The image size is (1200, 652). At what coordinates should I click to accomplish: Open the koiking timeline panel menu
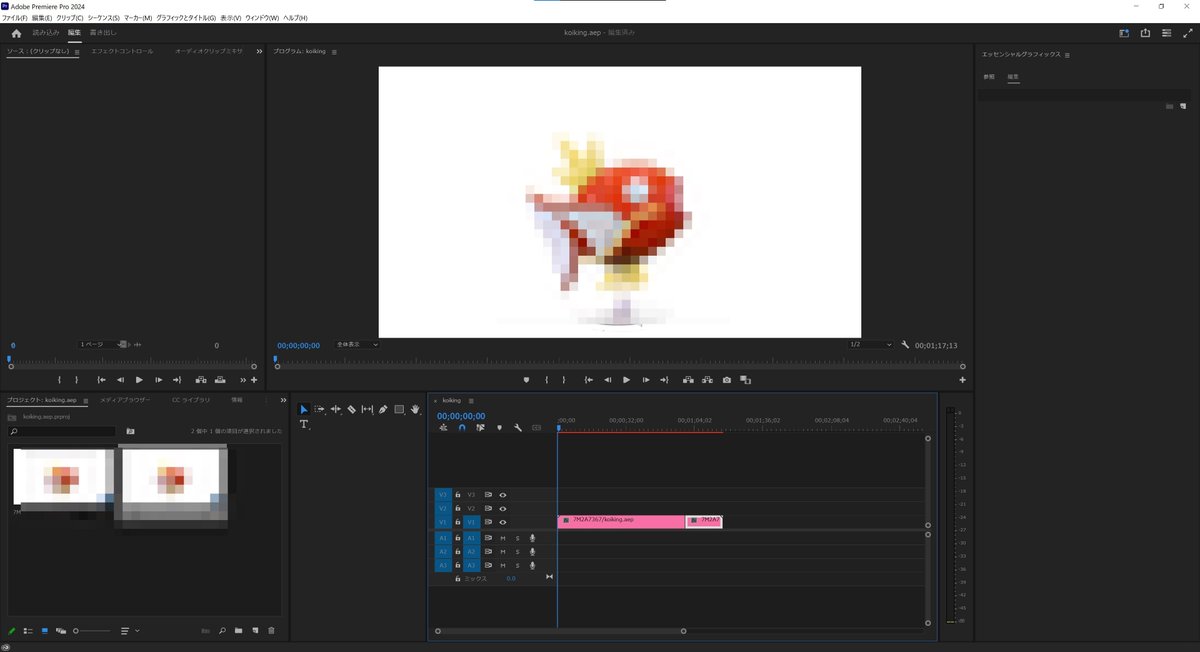point(471,400)
